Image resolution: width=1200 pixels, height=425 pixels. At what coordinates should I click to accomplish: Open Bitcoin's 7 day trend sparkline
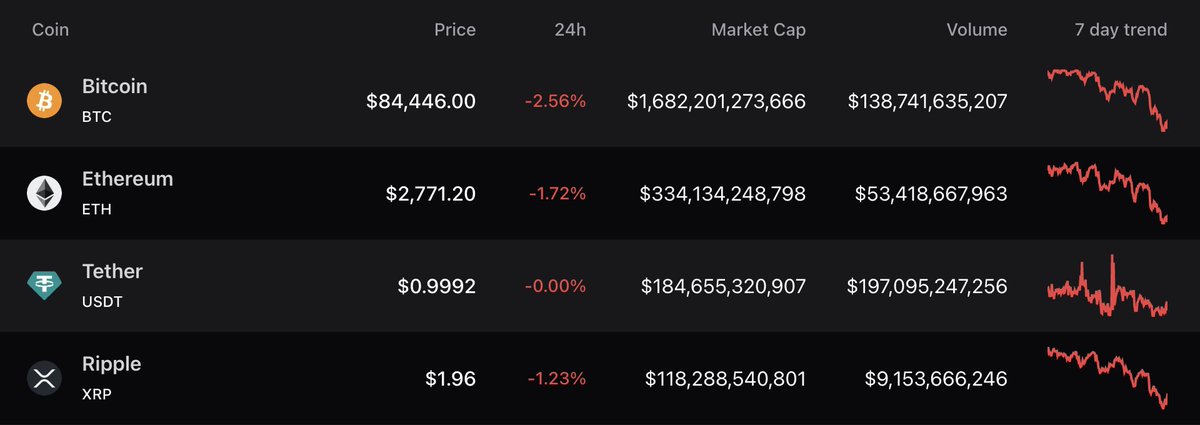click(x=1107, y=100)
